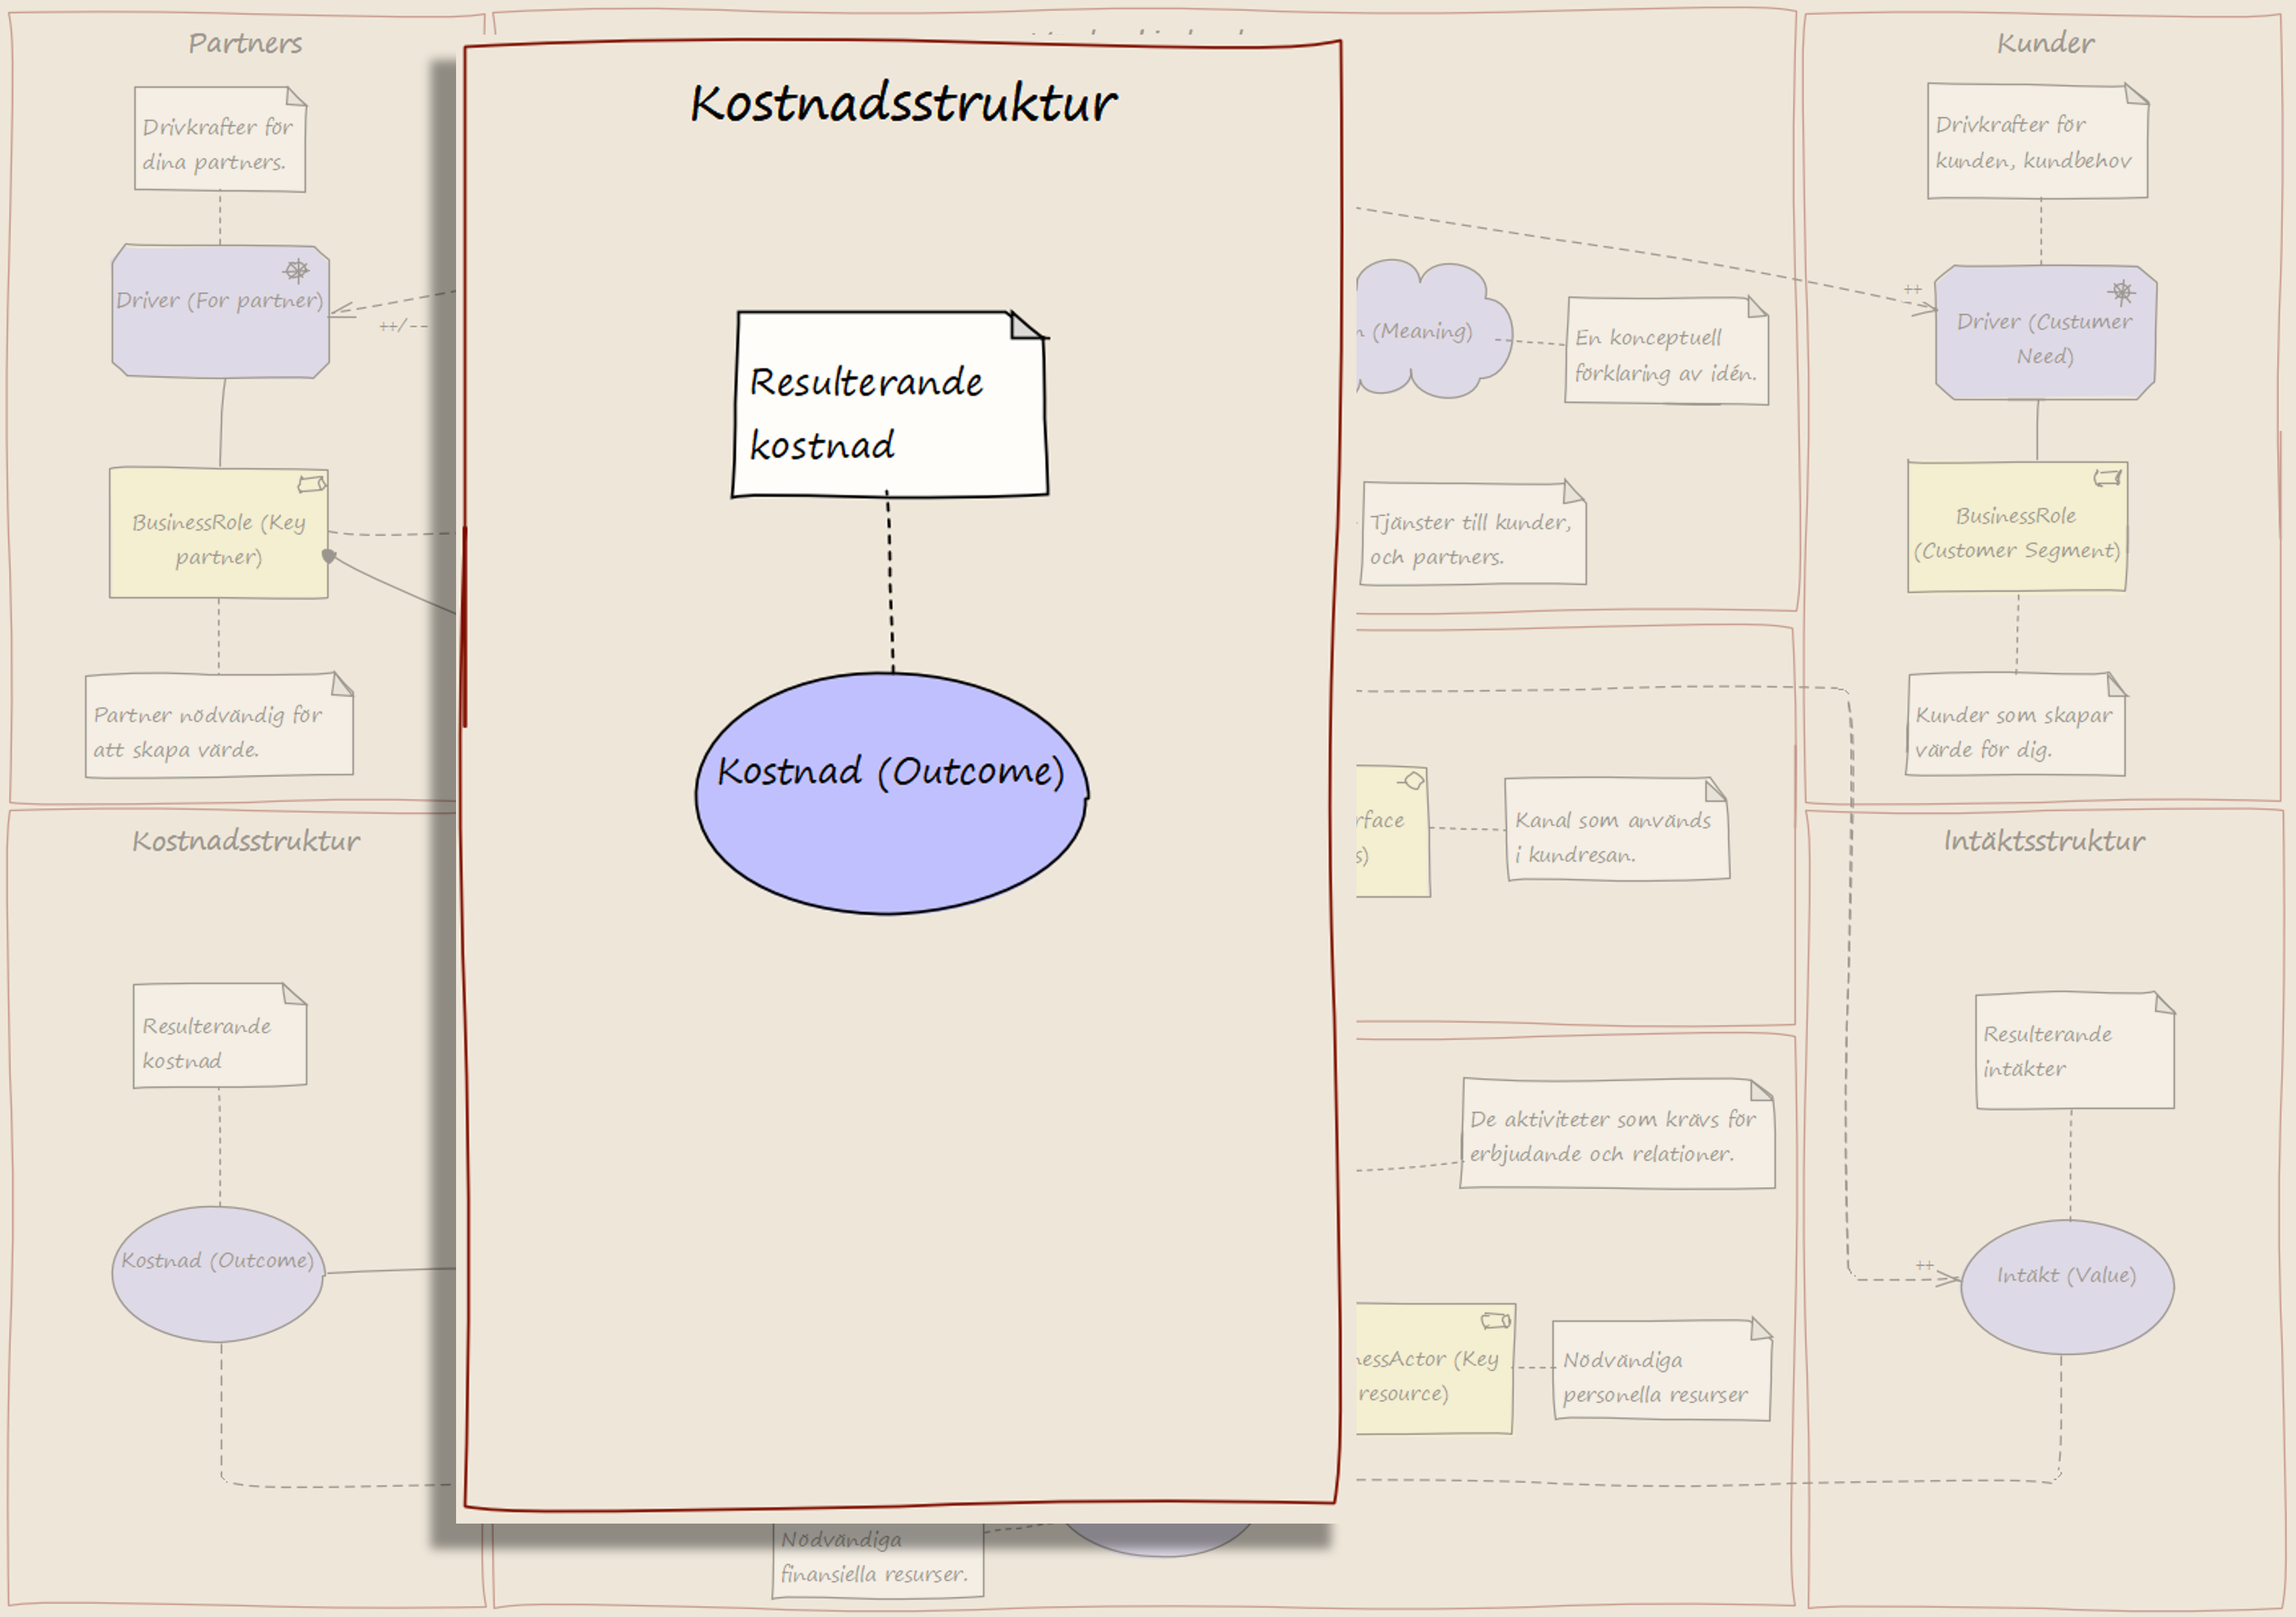
Task: Select the note Drivkrafter för dina partners
Action: click(x=220, y=139)
